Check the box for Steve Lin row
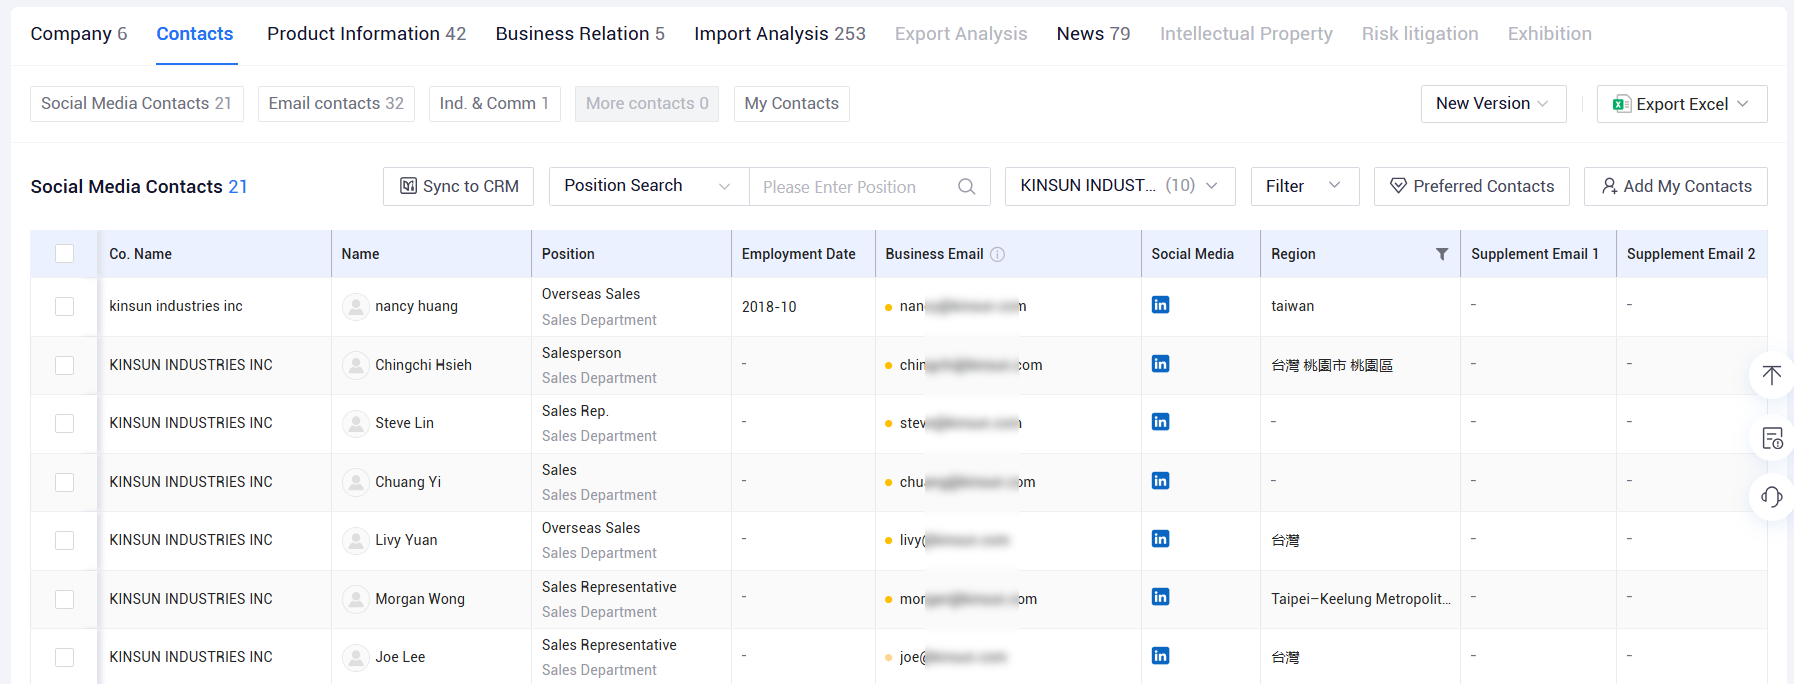 (64, 423)
